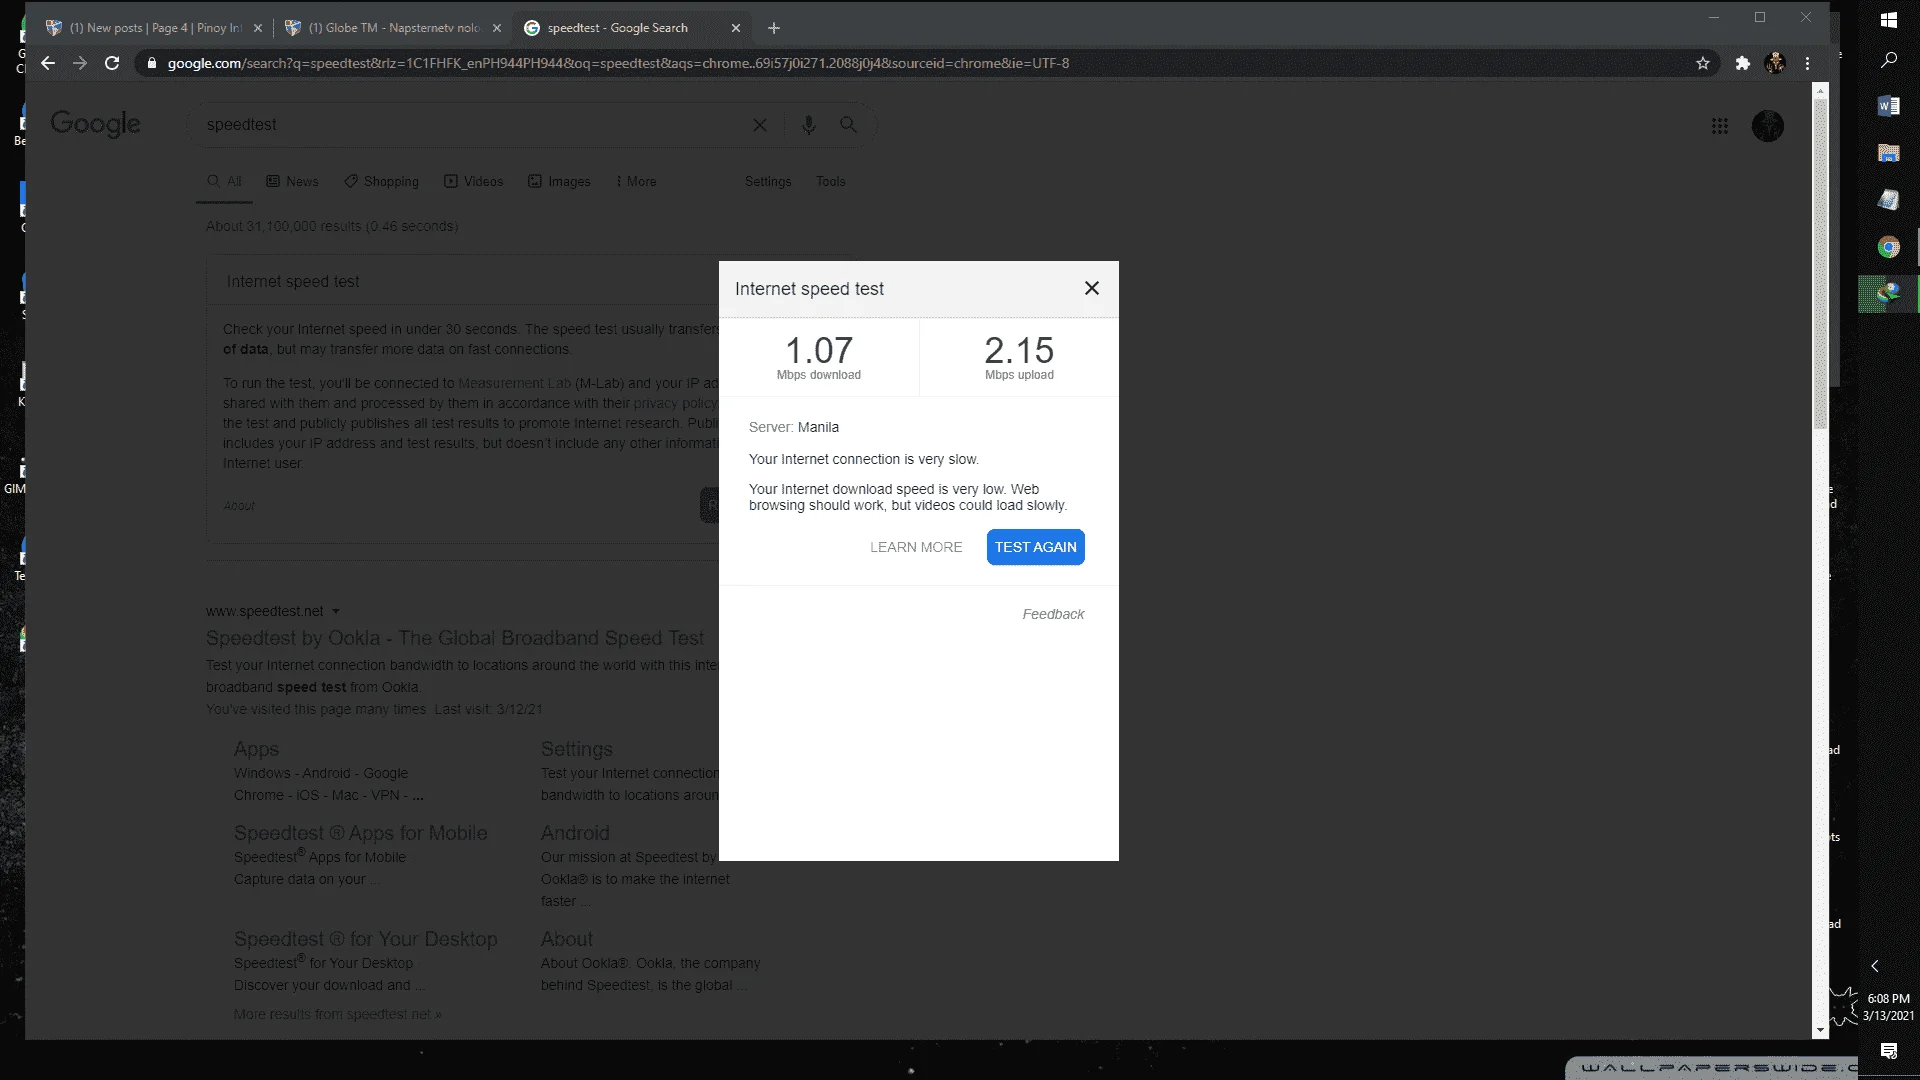Screen dimensions: 1920x1080
Task: Open search Tools
Action: click(x=831, y=181)
